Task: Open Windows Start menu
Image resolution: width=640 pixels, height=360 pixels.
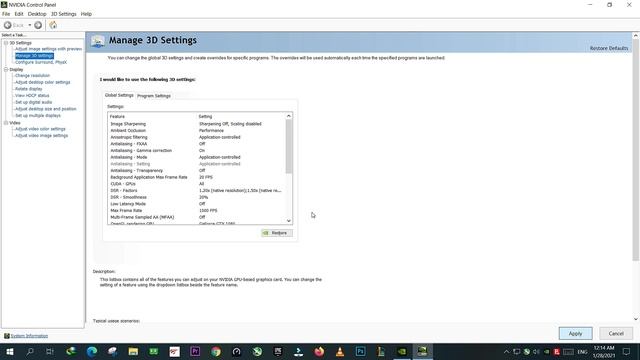Action: click(x=10, y=351)
